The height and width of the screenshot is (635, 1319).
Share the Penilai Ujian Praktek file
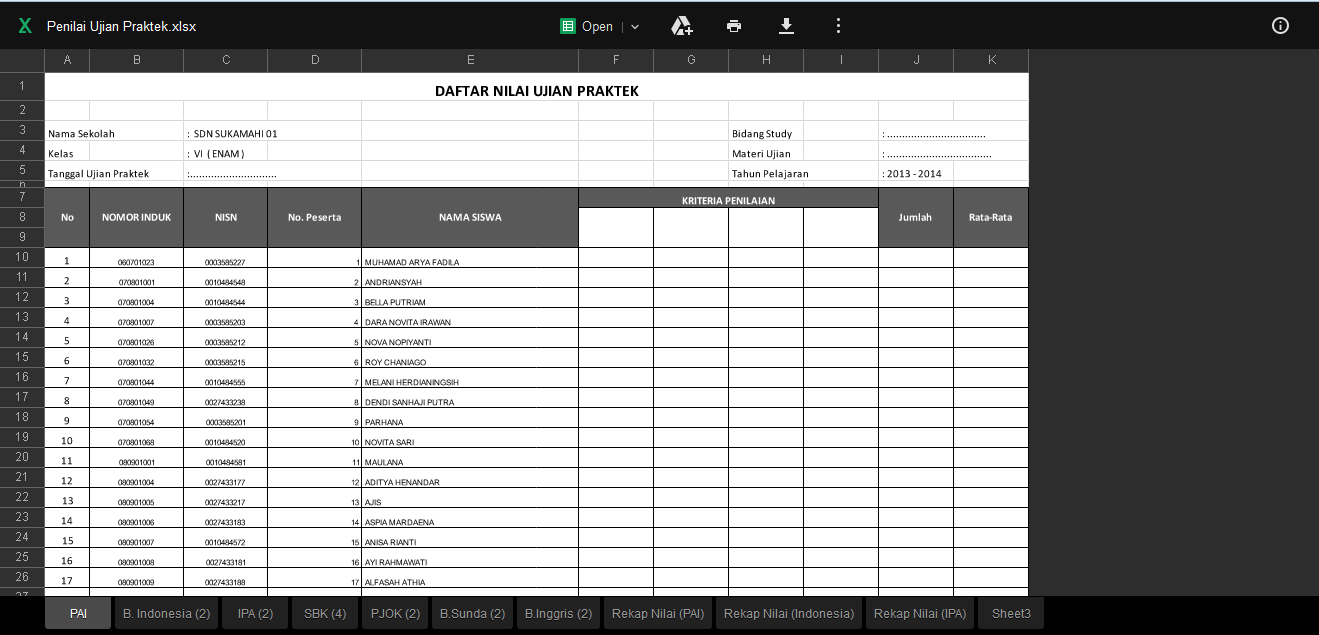(x=682, y=26)
